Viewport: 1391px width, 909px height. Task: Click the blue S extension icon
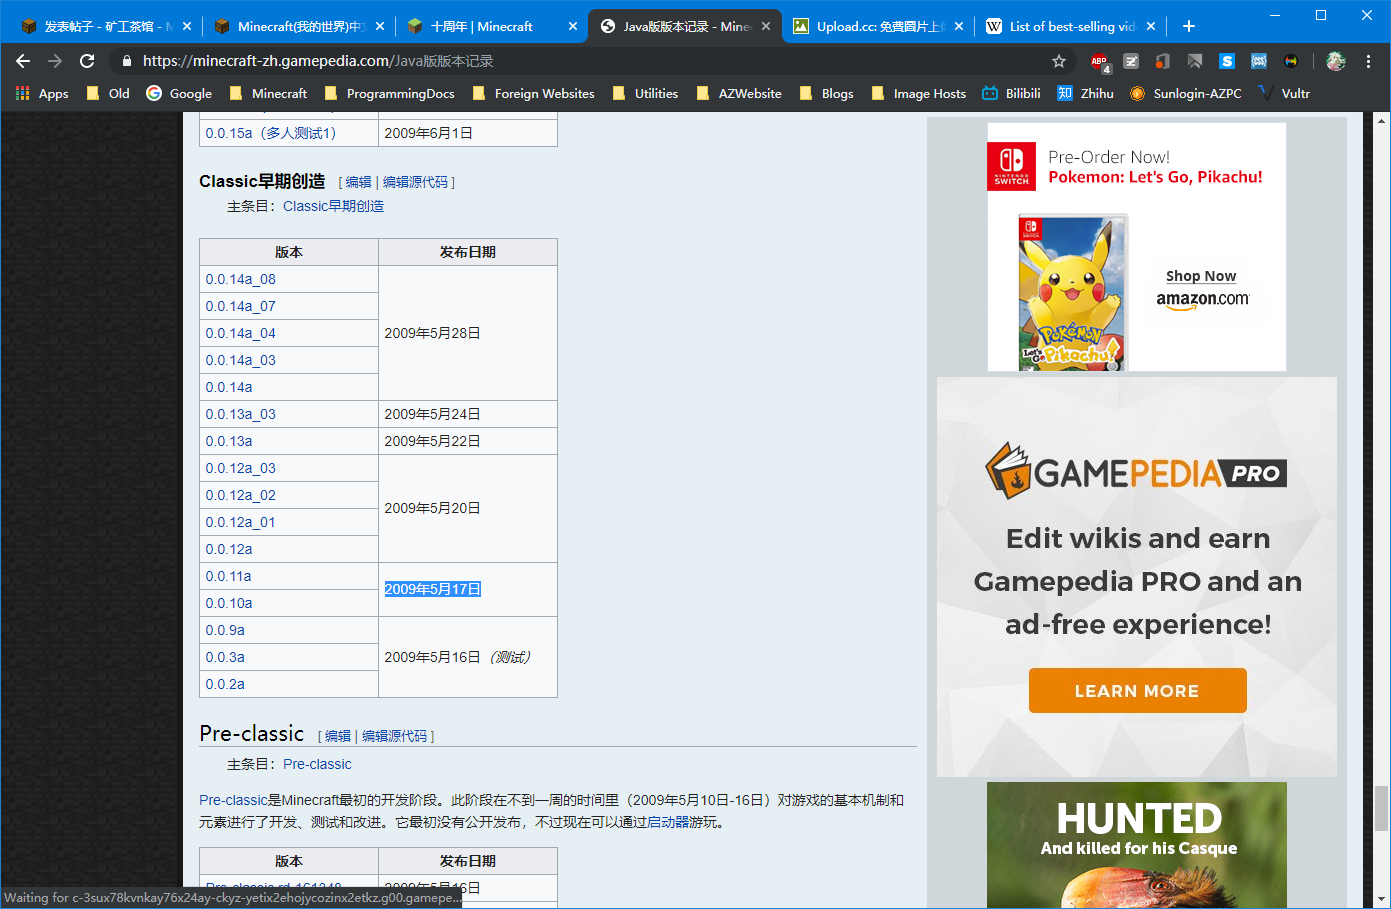1227,62
